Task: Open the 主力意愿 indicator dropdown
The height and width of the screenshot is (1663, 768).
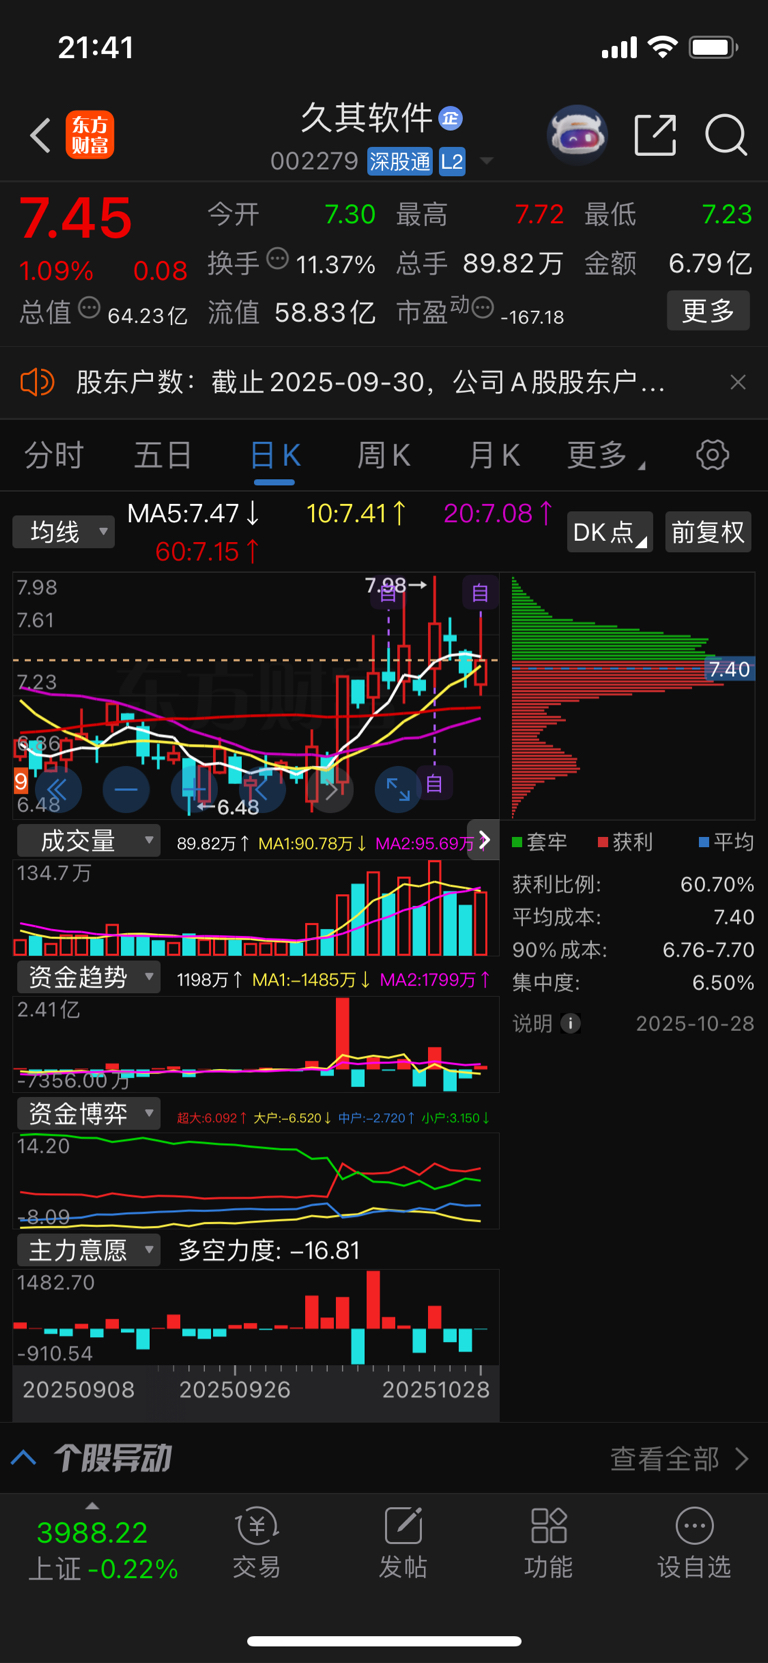Action: point(88,1250)
